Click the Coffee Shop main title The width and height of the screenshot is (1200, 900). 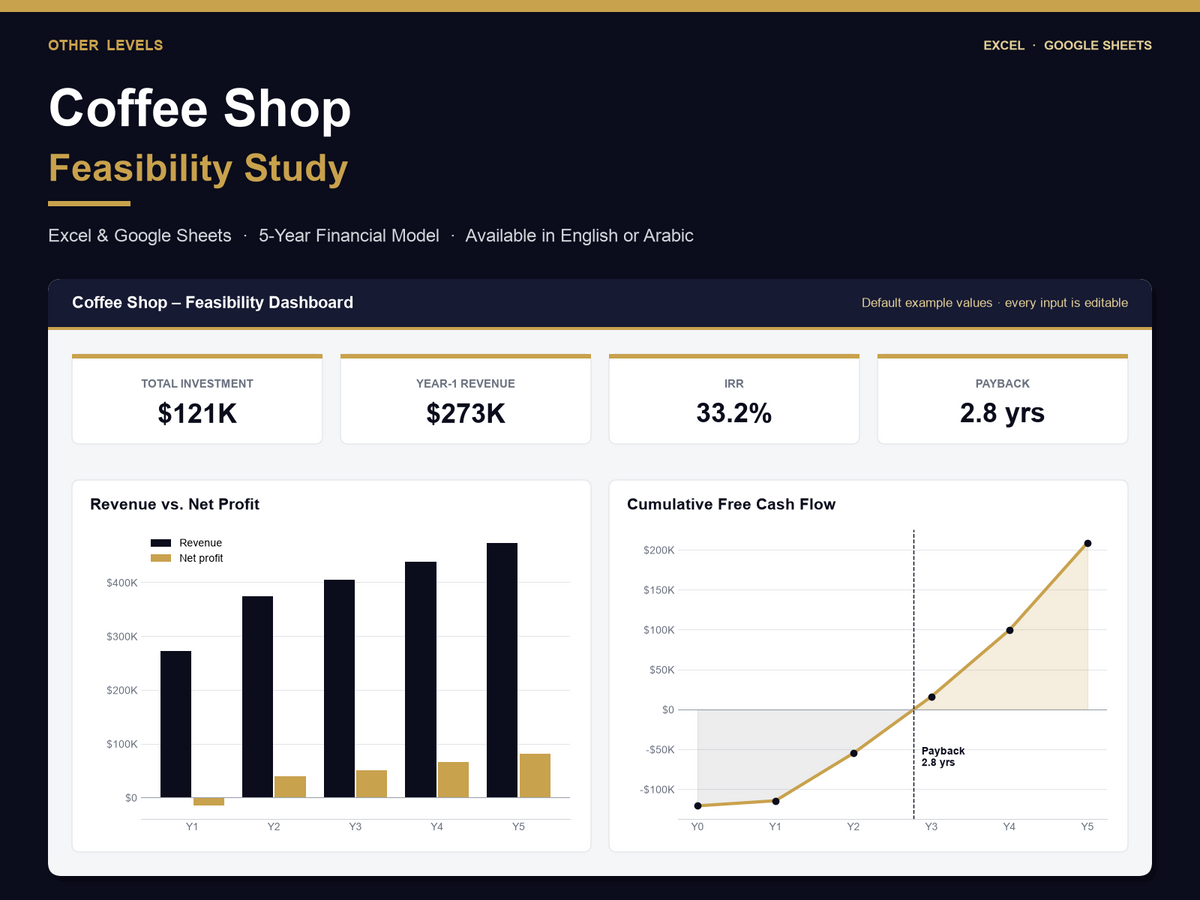pyautogui.click(x=200, y=108)
